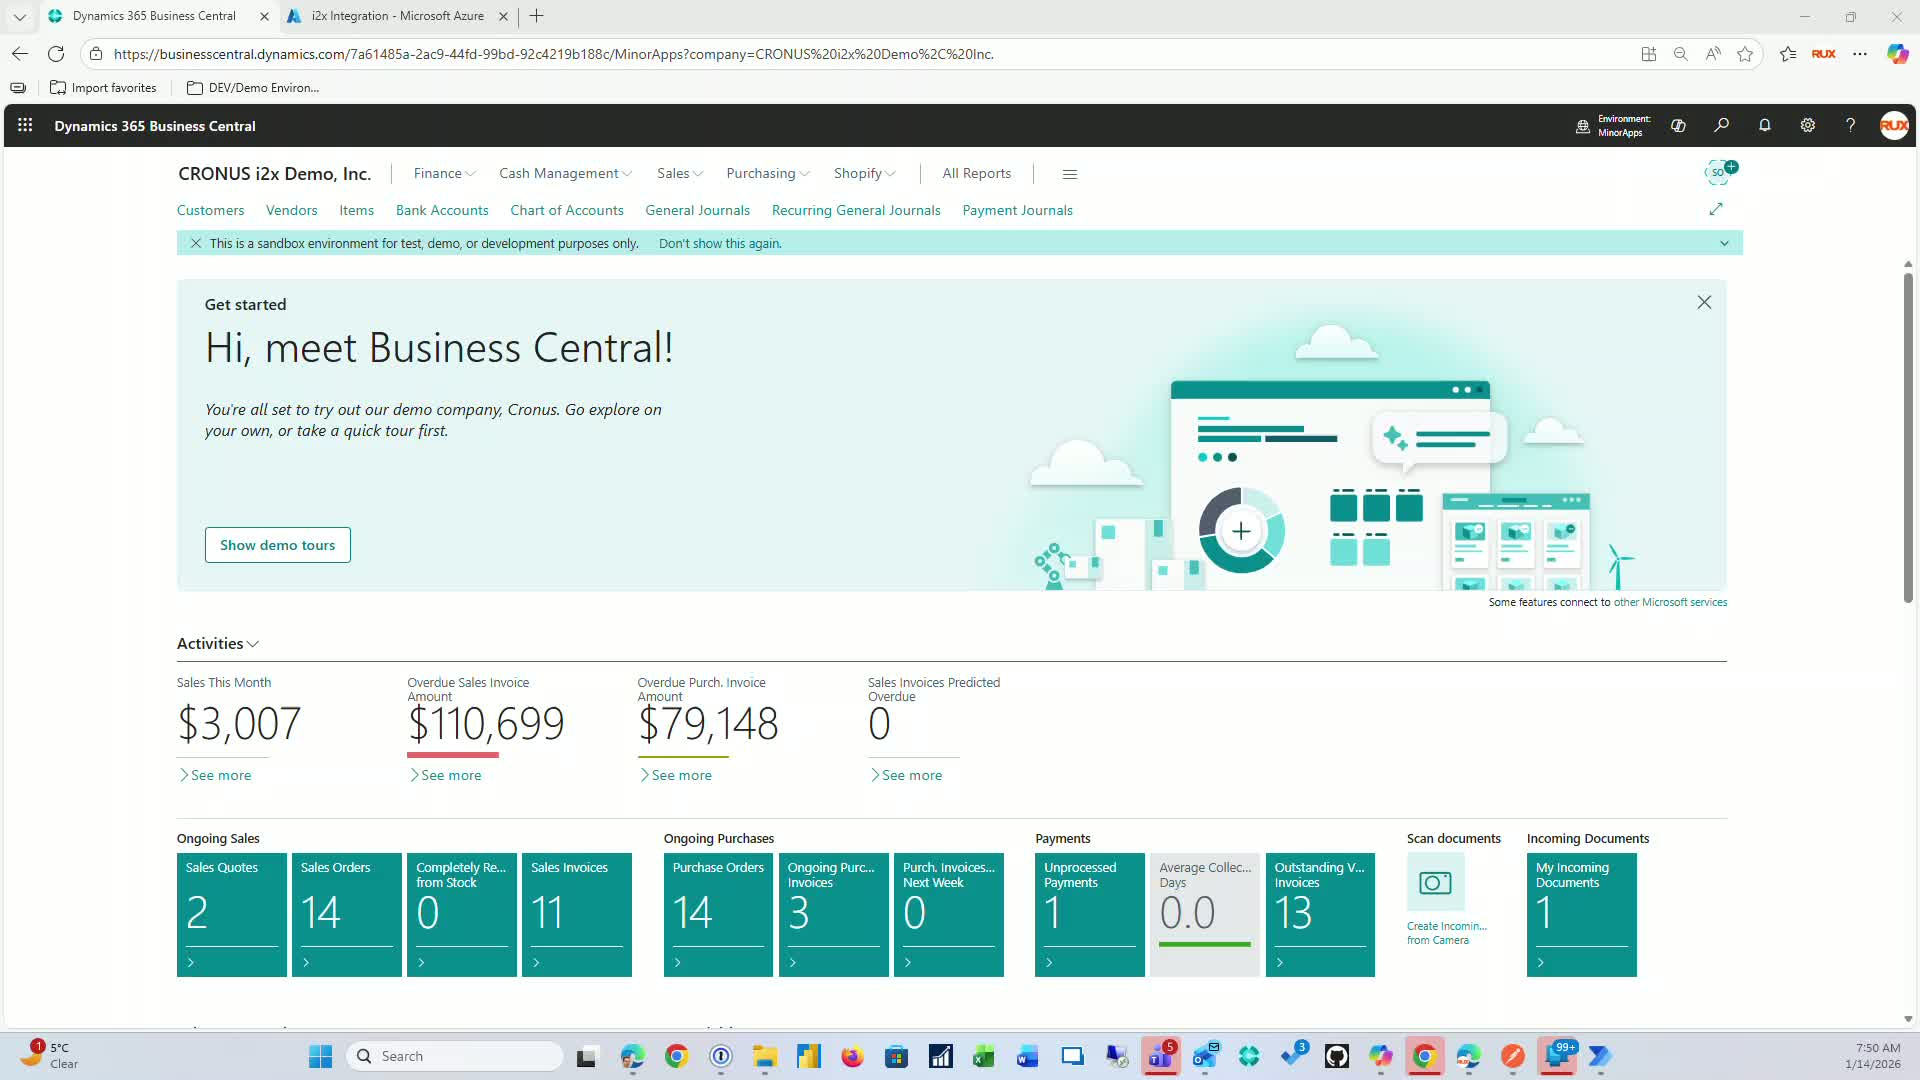The image size is (1920, 1080).
Task: Expand the Finance menu dropdown
Action: [444, 174]
